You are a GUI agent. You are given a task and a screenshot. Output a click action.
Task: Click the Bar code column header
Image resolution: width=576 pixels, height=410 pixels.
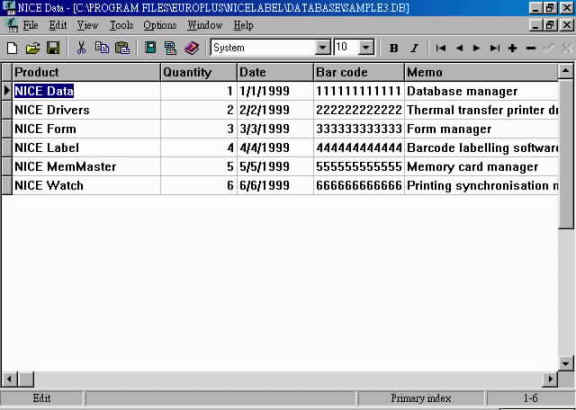(x=359, y=72)
